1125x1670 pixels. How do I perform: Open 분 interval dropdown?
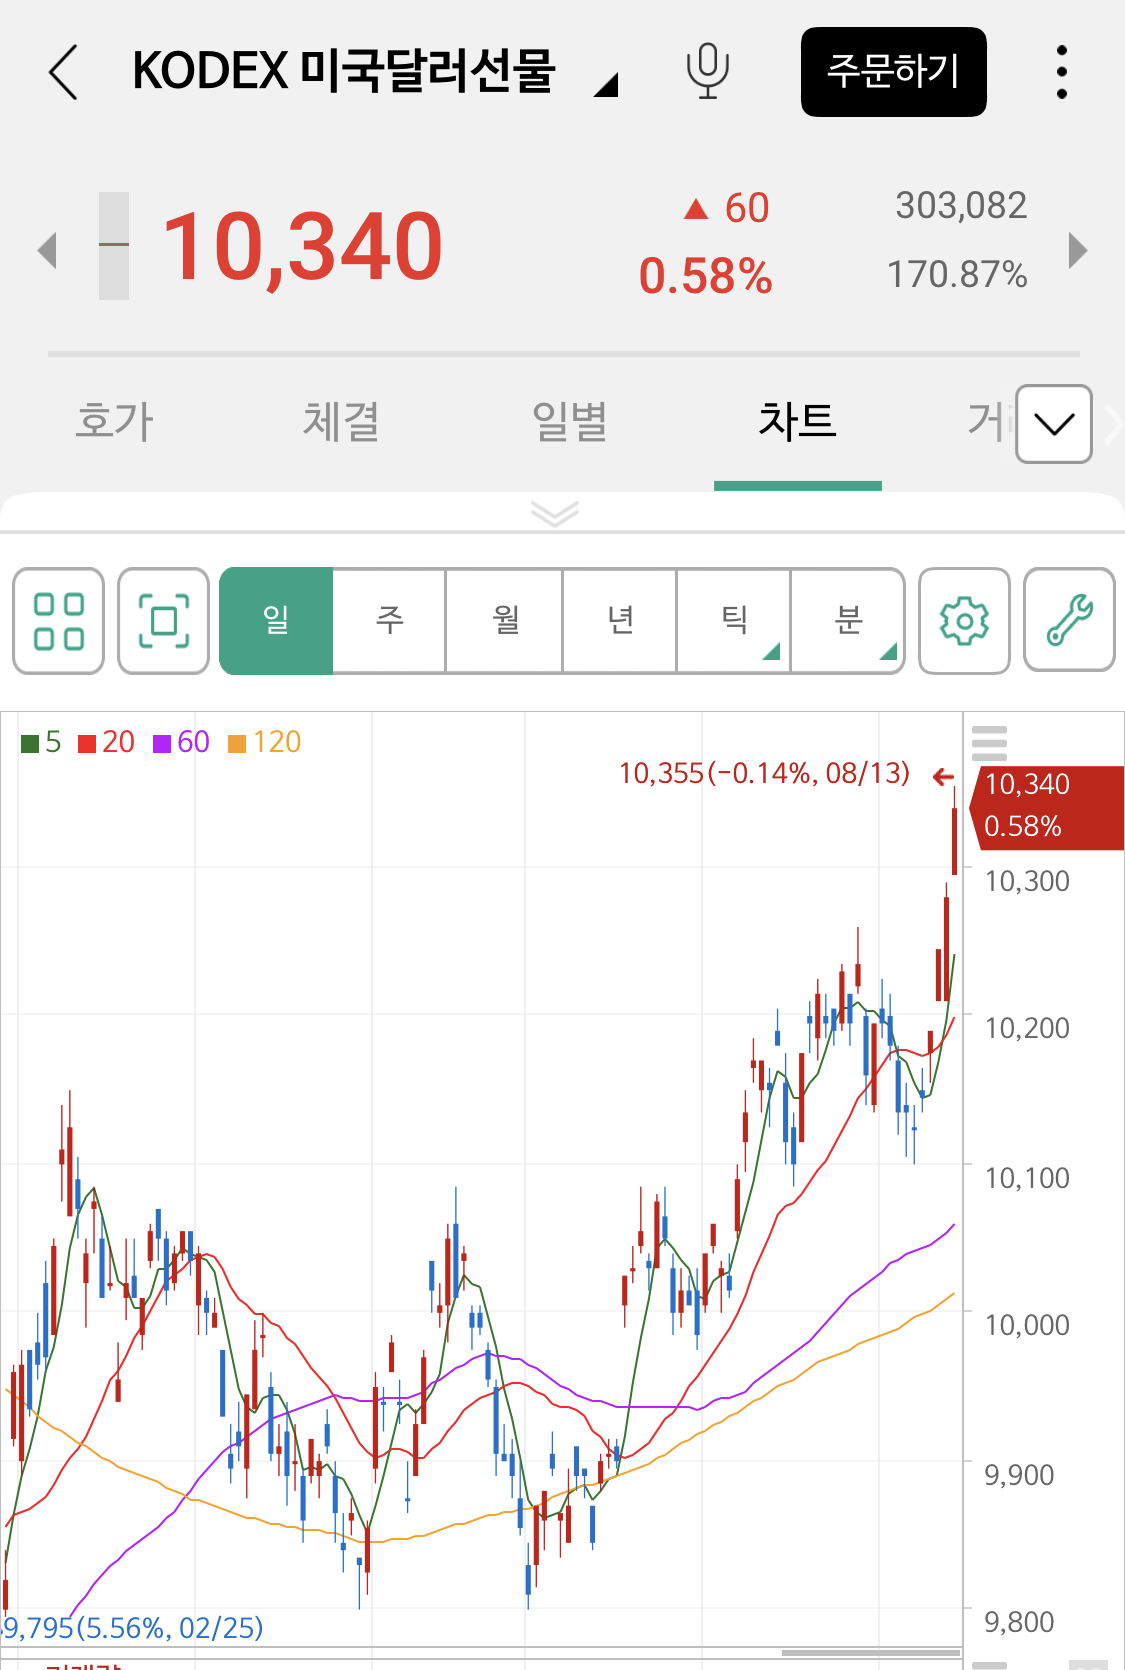click(x=848, y=621)
